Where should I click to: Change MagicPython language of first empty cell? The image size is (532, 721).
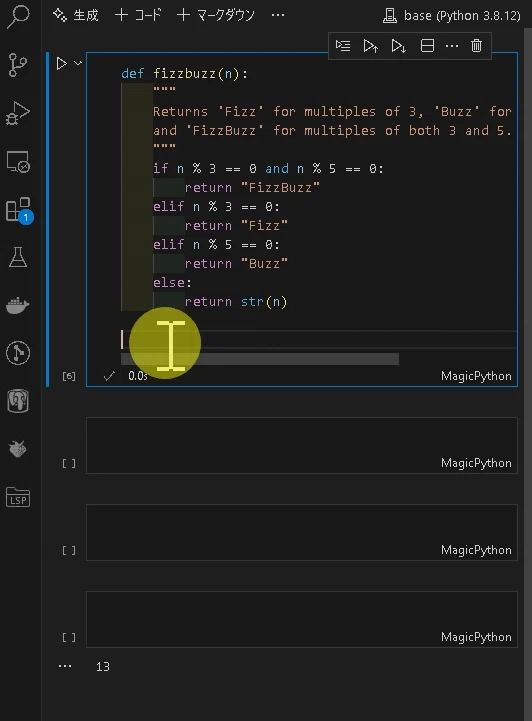pos(476,463)
